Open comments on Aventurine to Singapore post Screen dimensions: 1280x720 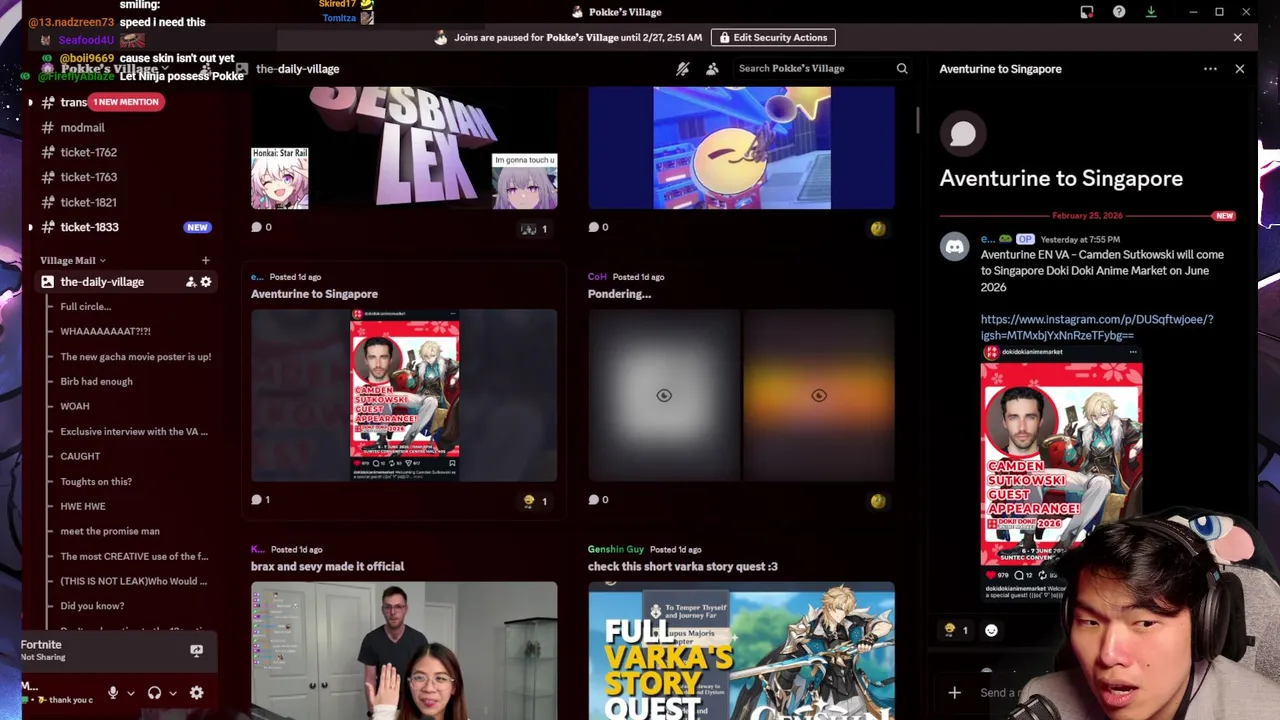(x=261, y=500)
